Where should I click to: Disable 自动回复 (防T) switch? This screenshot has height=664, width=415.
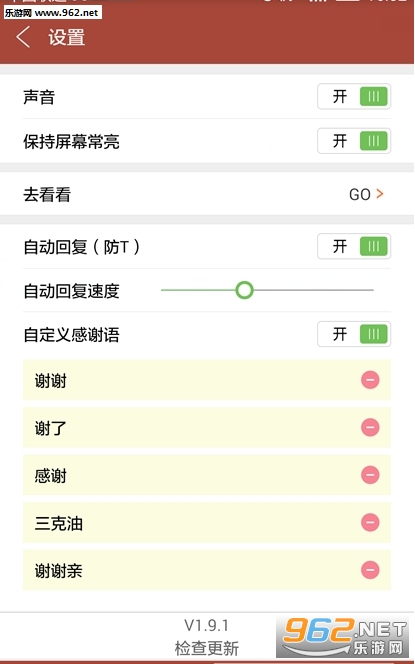click(354, 246)
